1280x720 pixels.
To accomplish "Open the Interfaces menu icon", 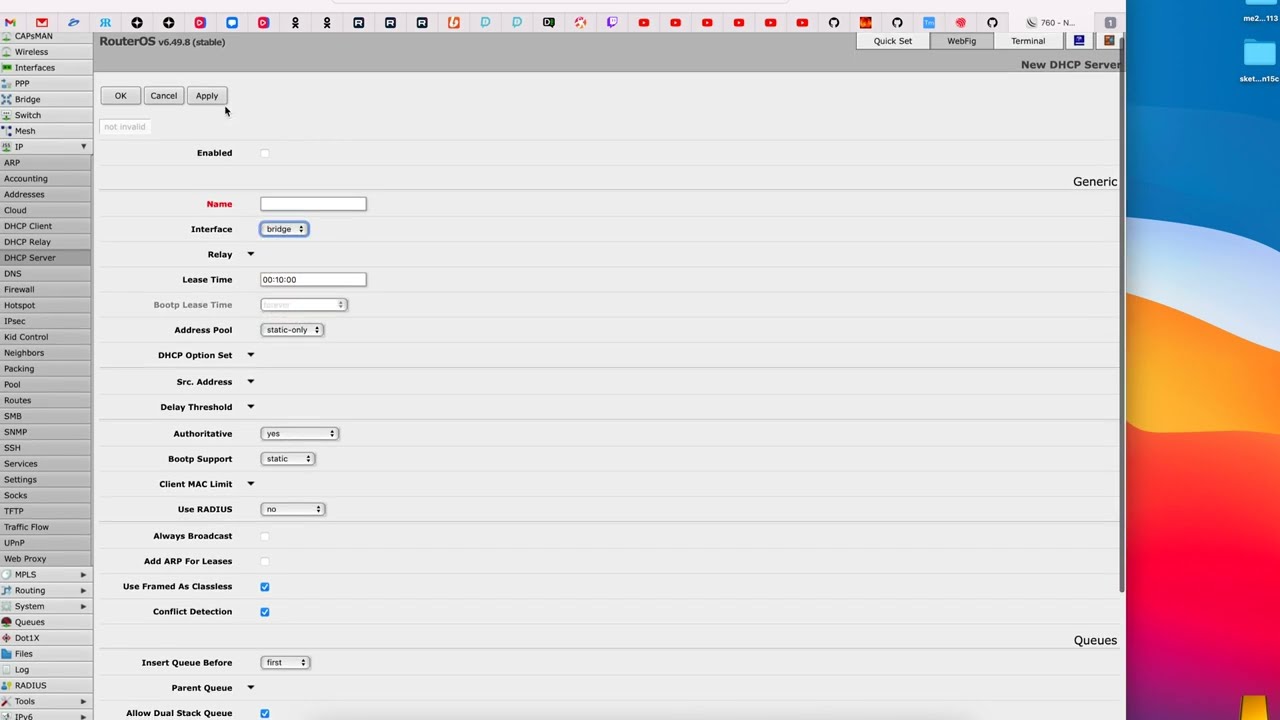I will tap(7, 68).
